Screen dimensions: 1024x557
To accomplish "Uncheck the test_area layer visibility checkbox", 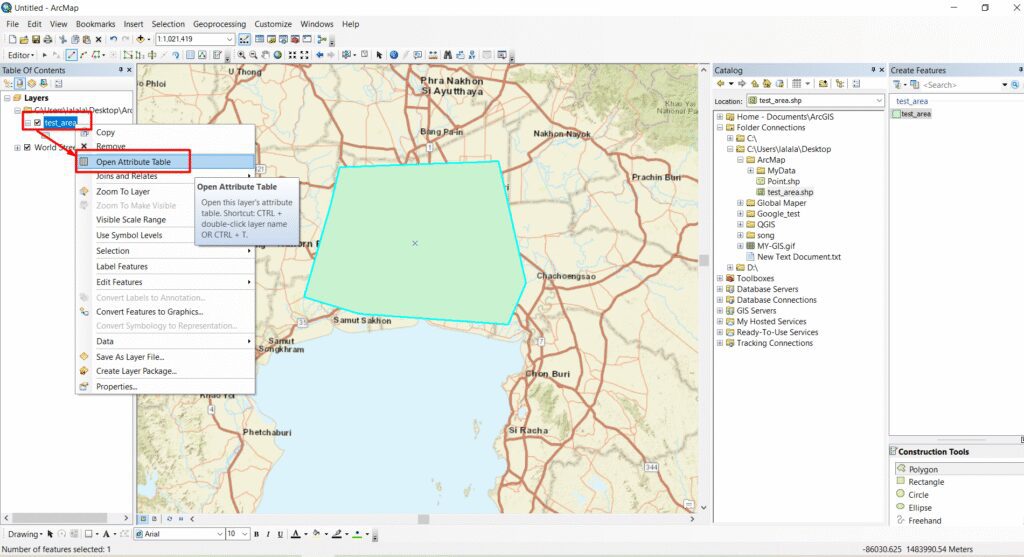I will click(x=37, y=123).
